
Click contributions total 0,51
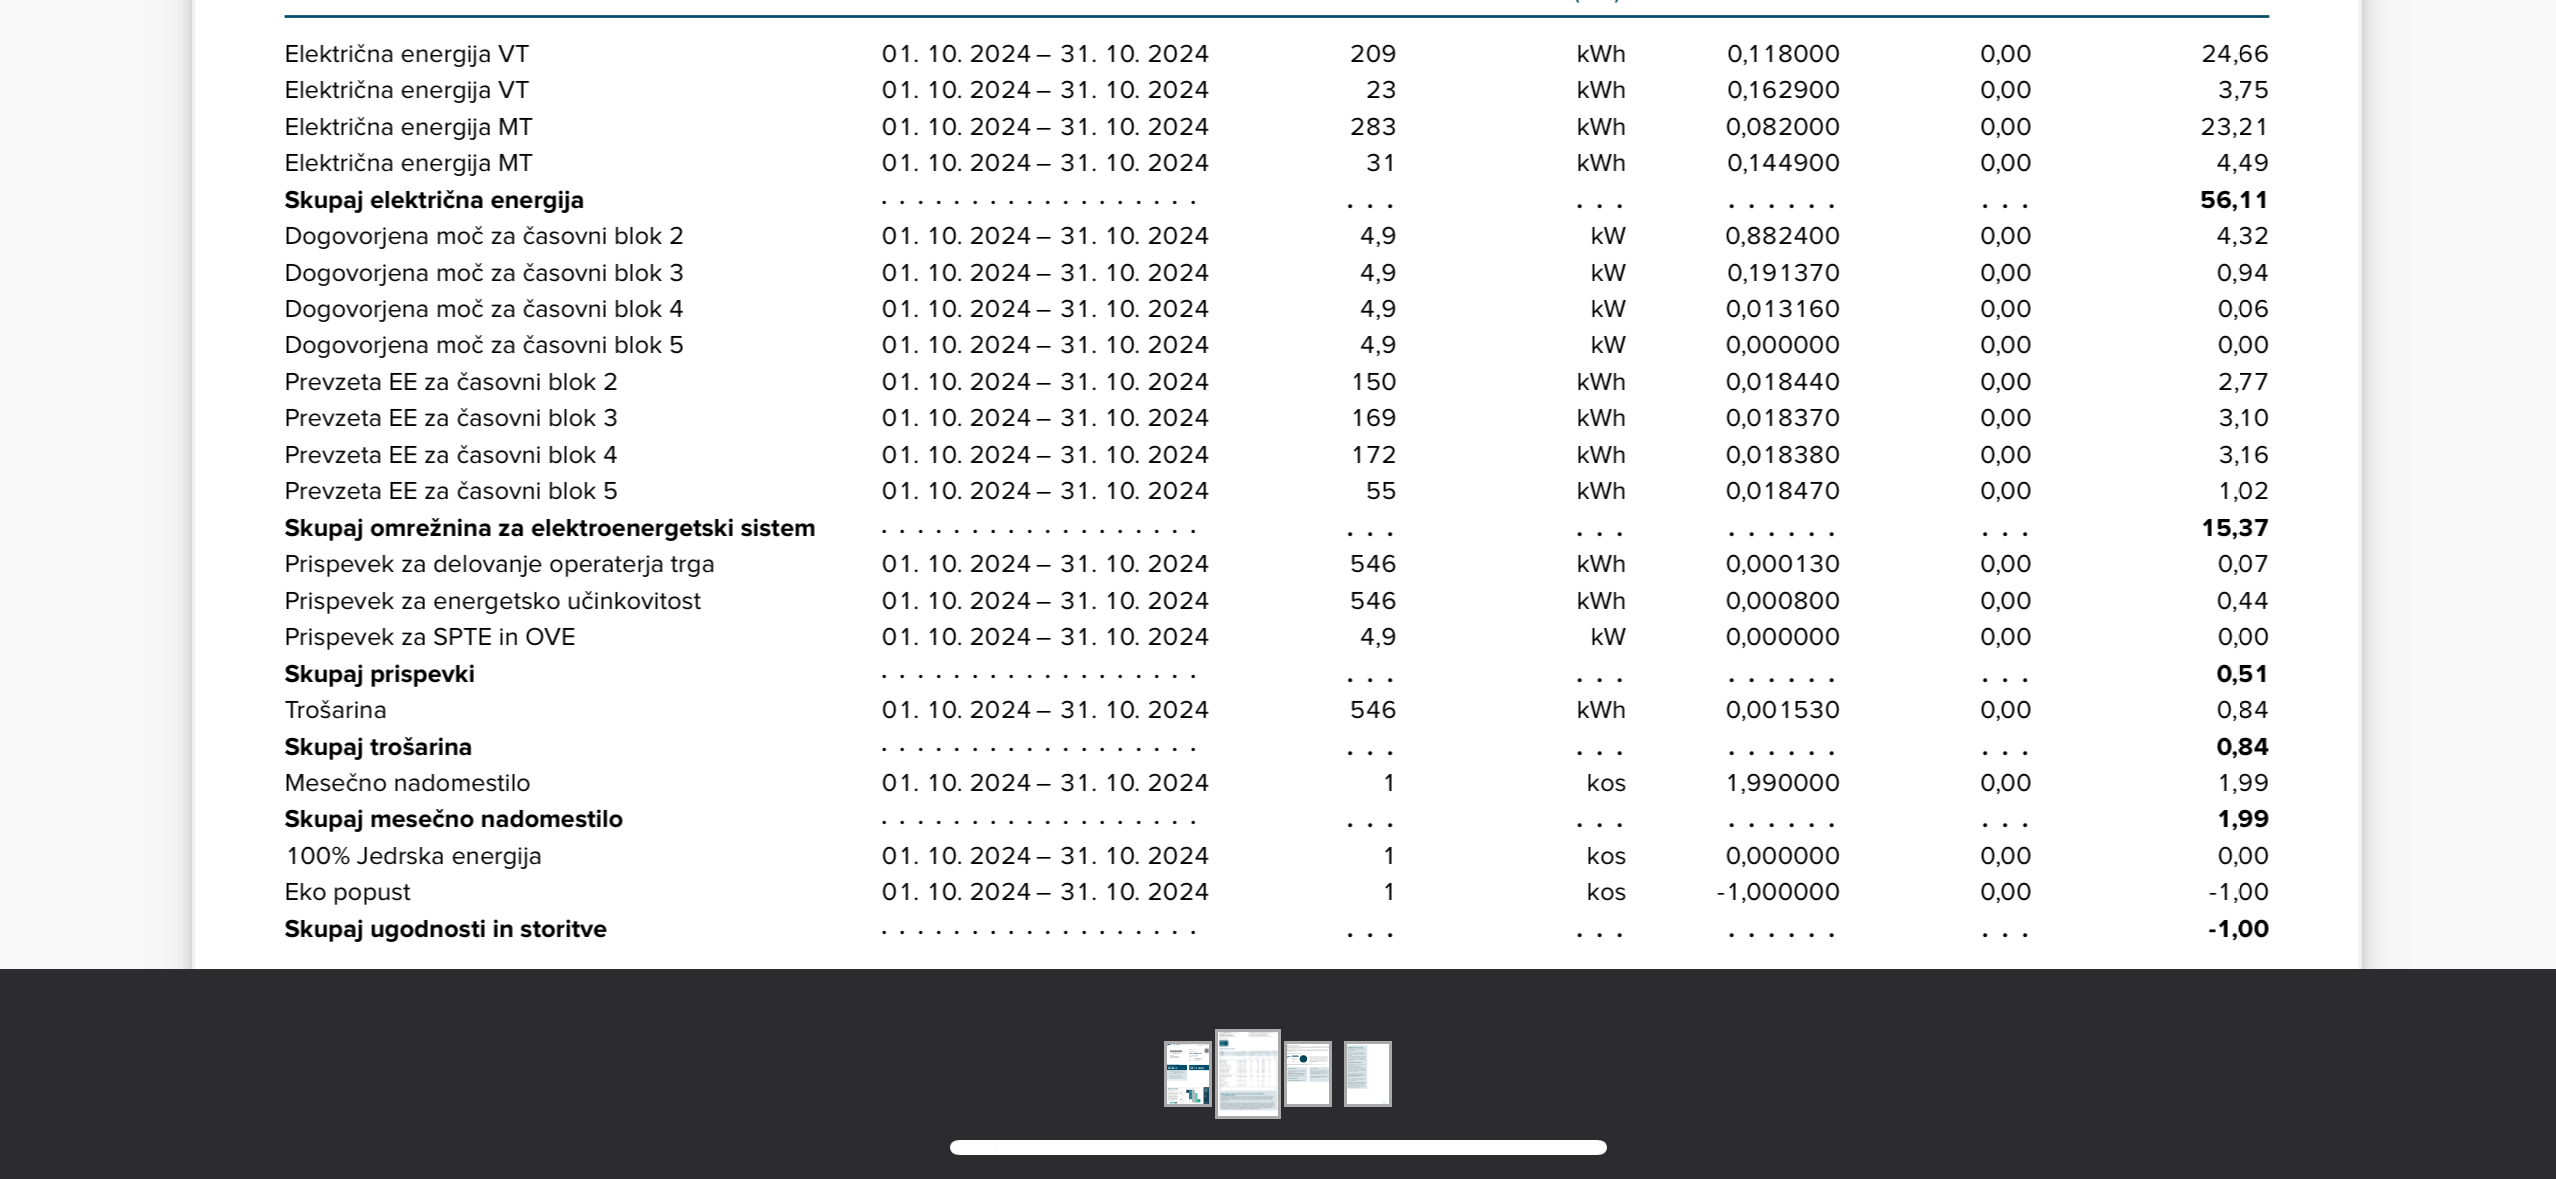click(2242, 674)
